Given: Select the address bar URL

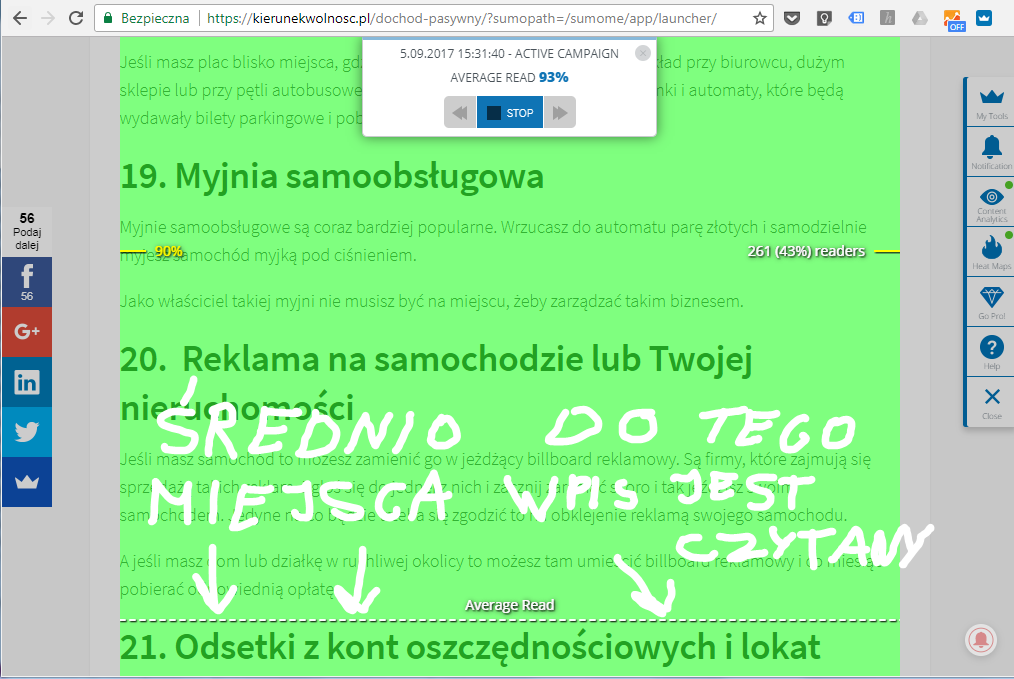Looking at the screenshot, I should tap(400, 17).
